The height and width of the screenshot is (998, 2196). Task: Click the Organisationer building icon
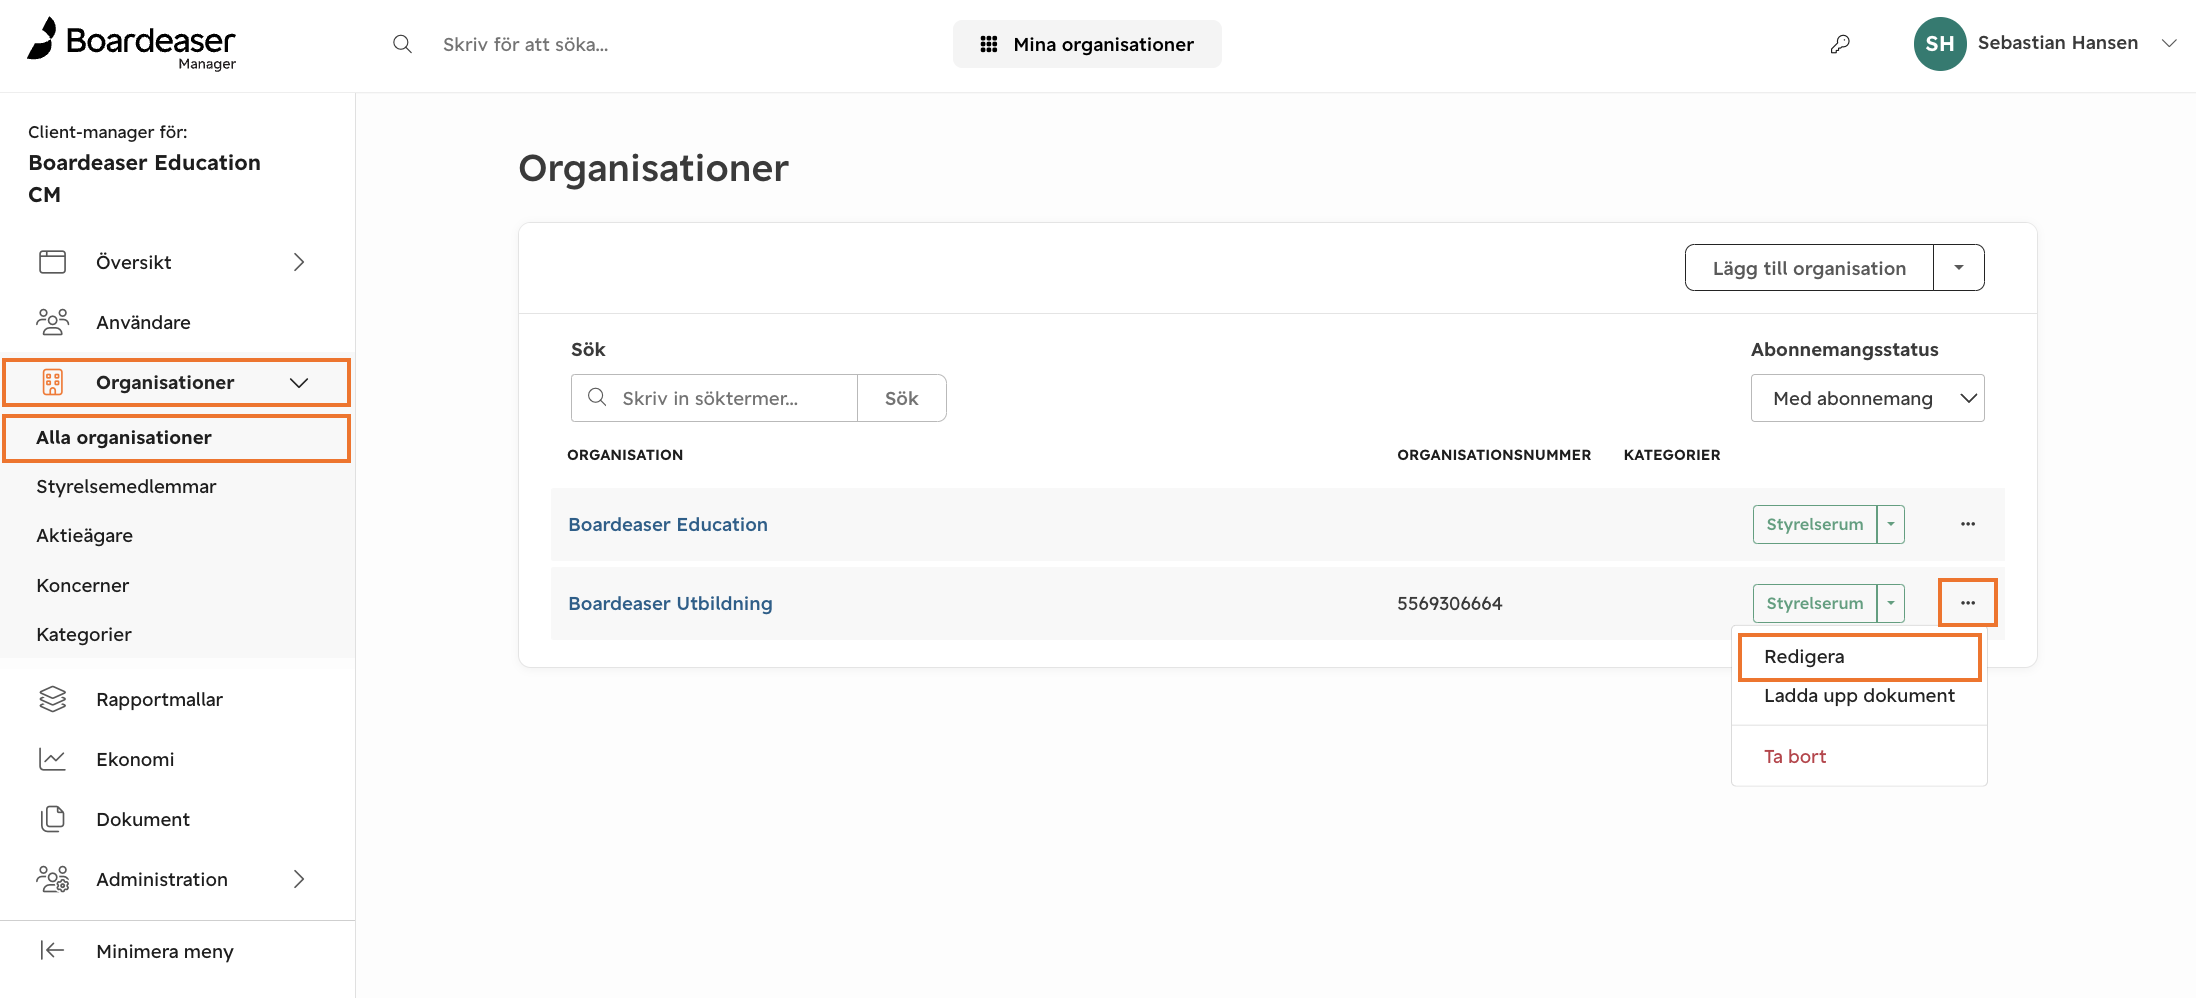tap(53, 382)
